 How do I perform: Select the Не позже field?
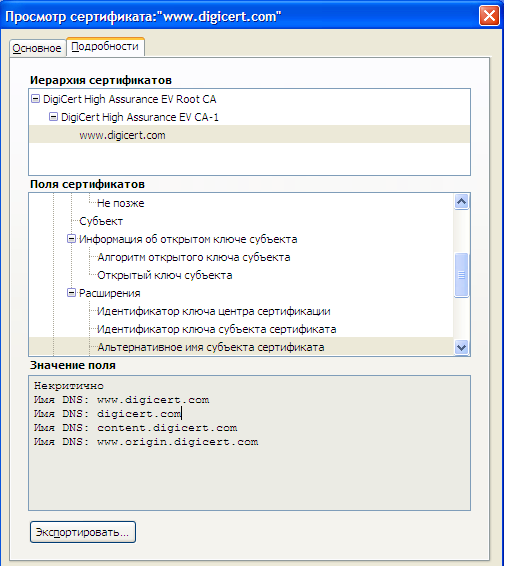point(121,203)
